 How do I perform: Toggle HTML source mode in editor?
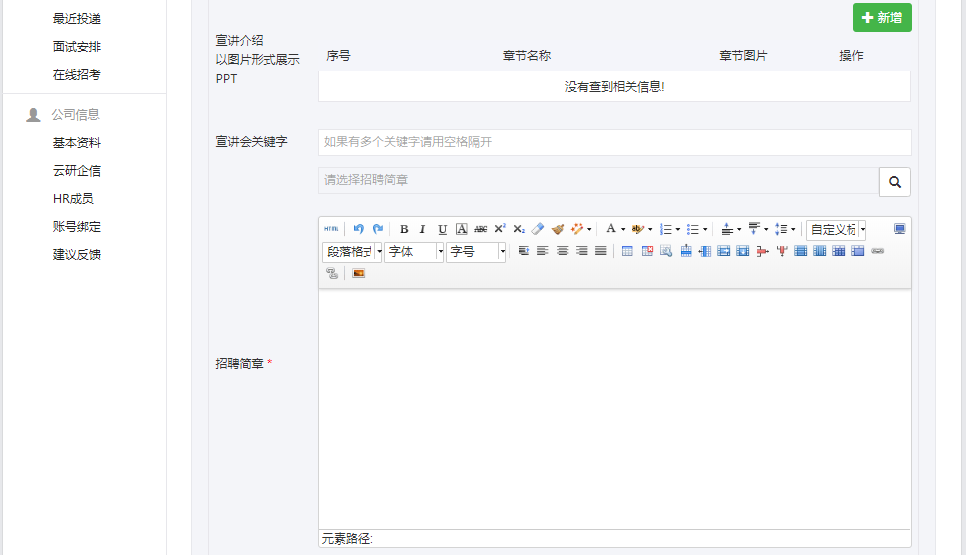331,229
